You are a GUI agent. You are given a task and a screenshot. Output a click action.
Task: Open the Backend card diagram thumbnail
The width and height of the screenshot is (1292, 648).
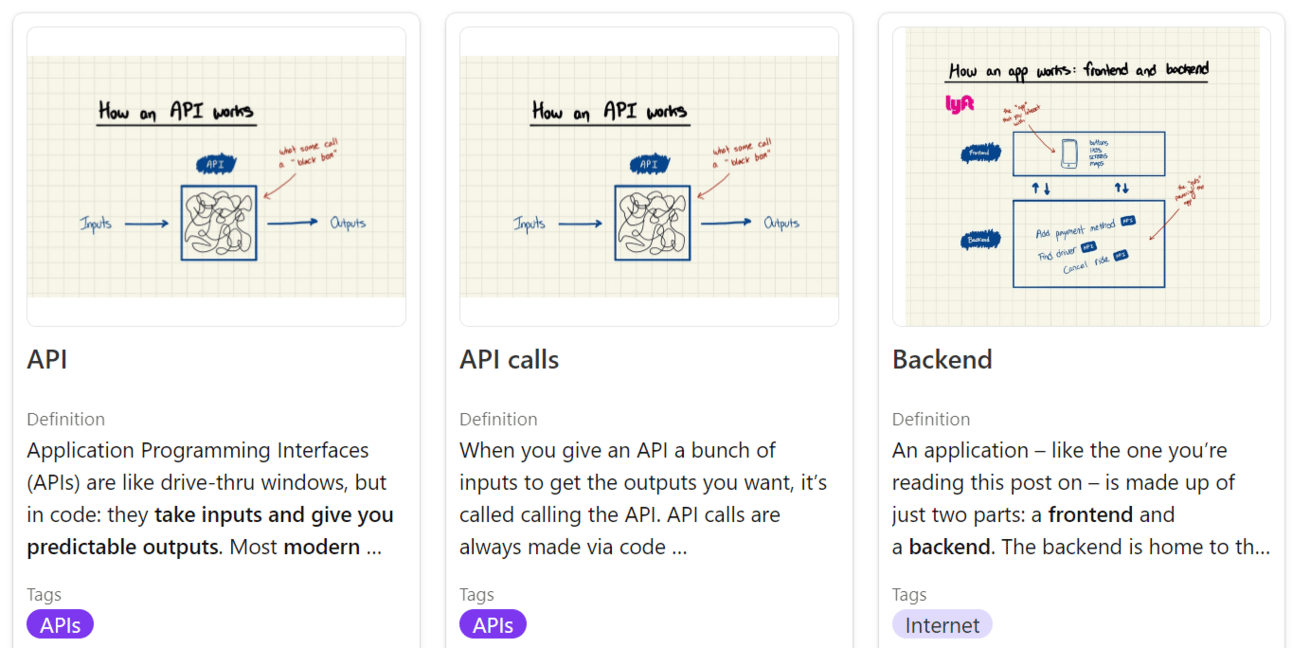[1081, 177]
